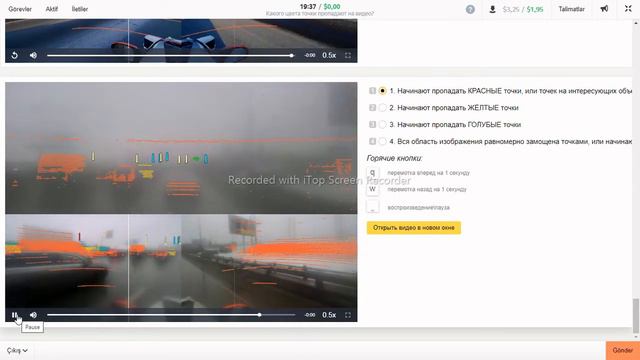
Task: Select option 3 ГОЛУБЫЕ точки radio button
Action: [x=382, y=124]
